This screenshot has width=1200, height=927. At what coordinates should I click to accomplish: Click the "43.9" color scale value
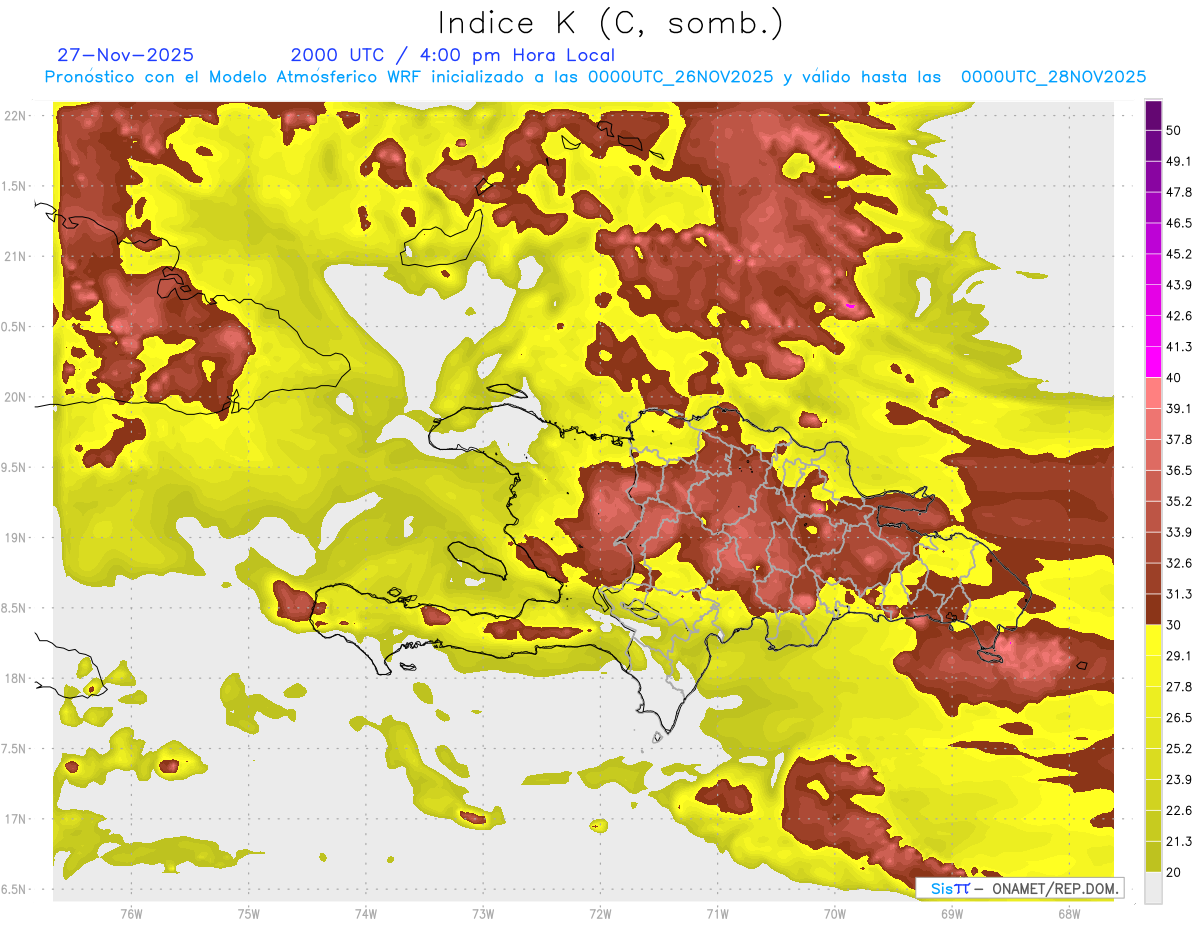(1179, 285)
